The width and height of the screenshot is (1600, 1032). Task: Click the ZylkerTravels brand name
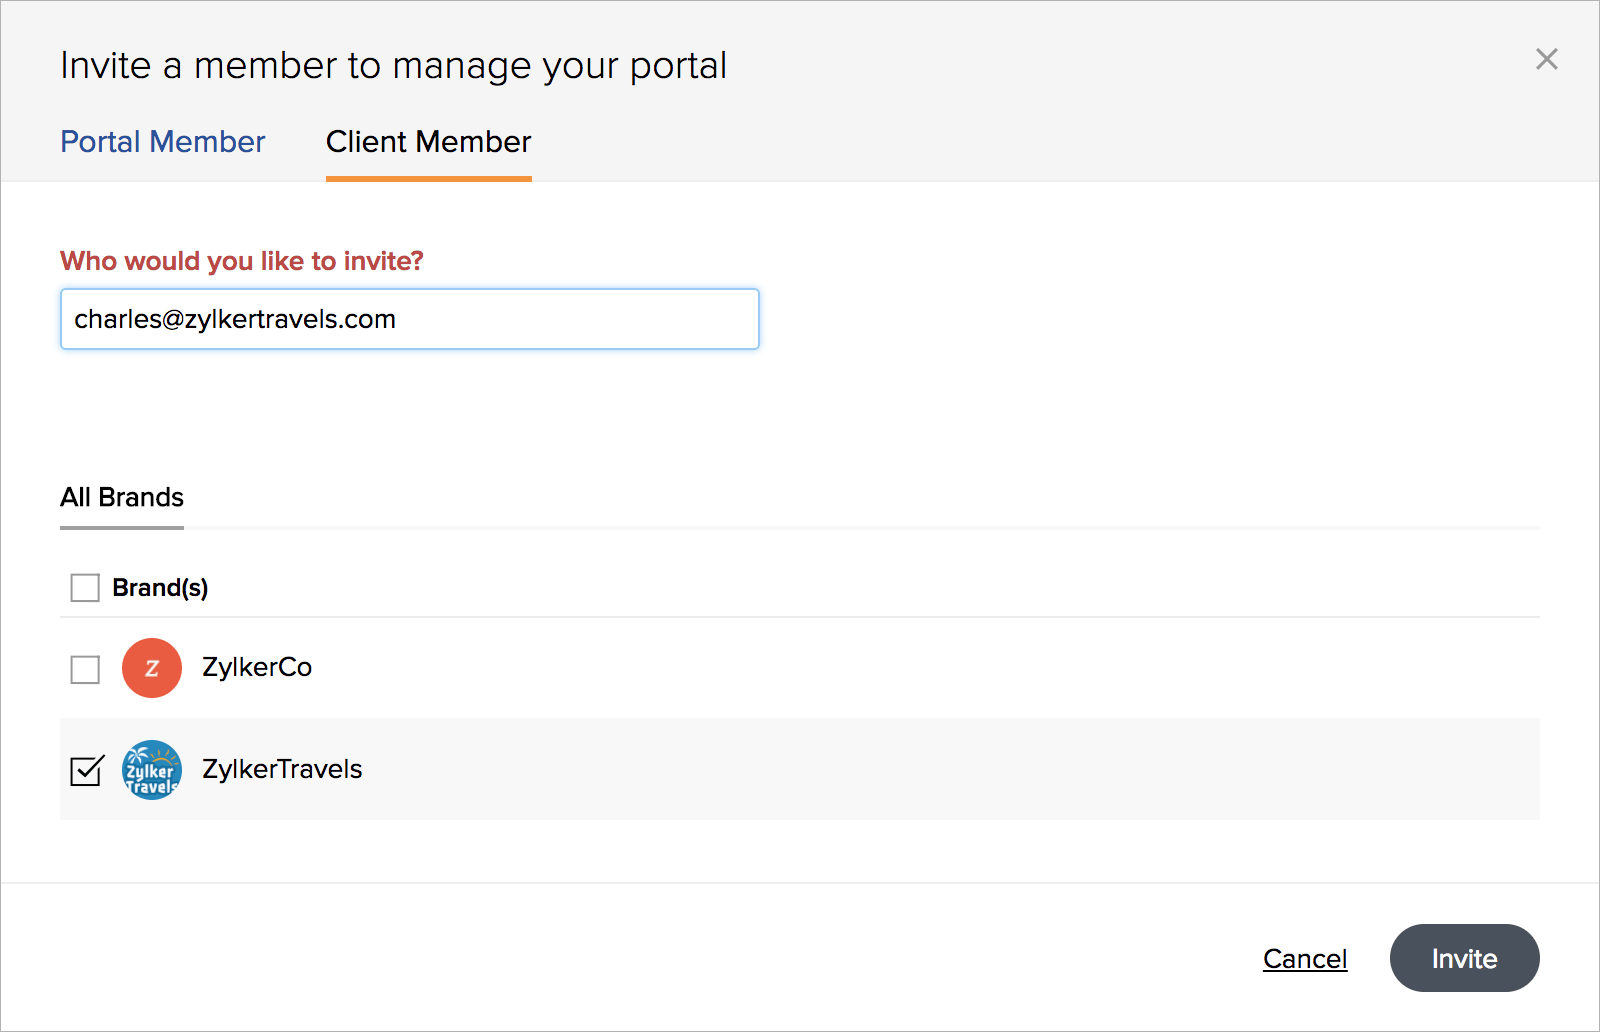[282, 770]
